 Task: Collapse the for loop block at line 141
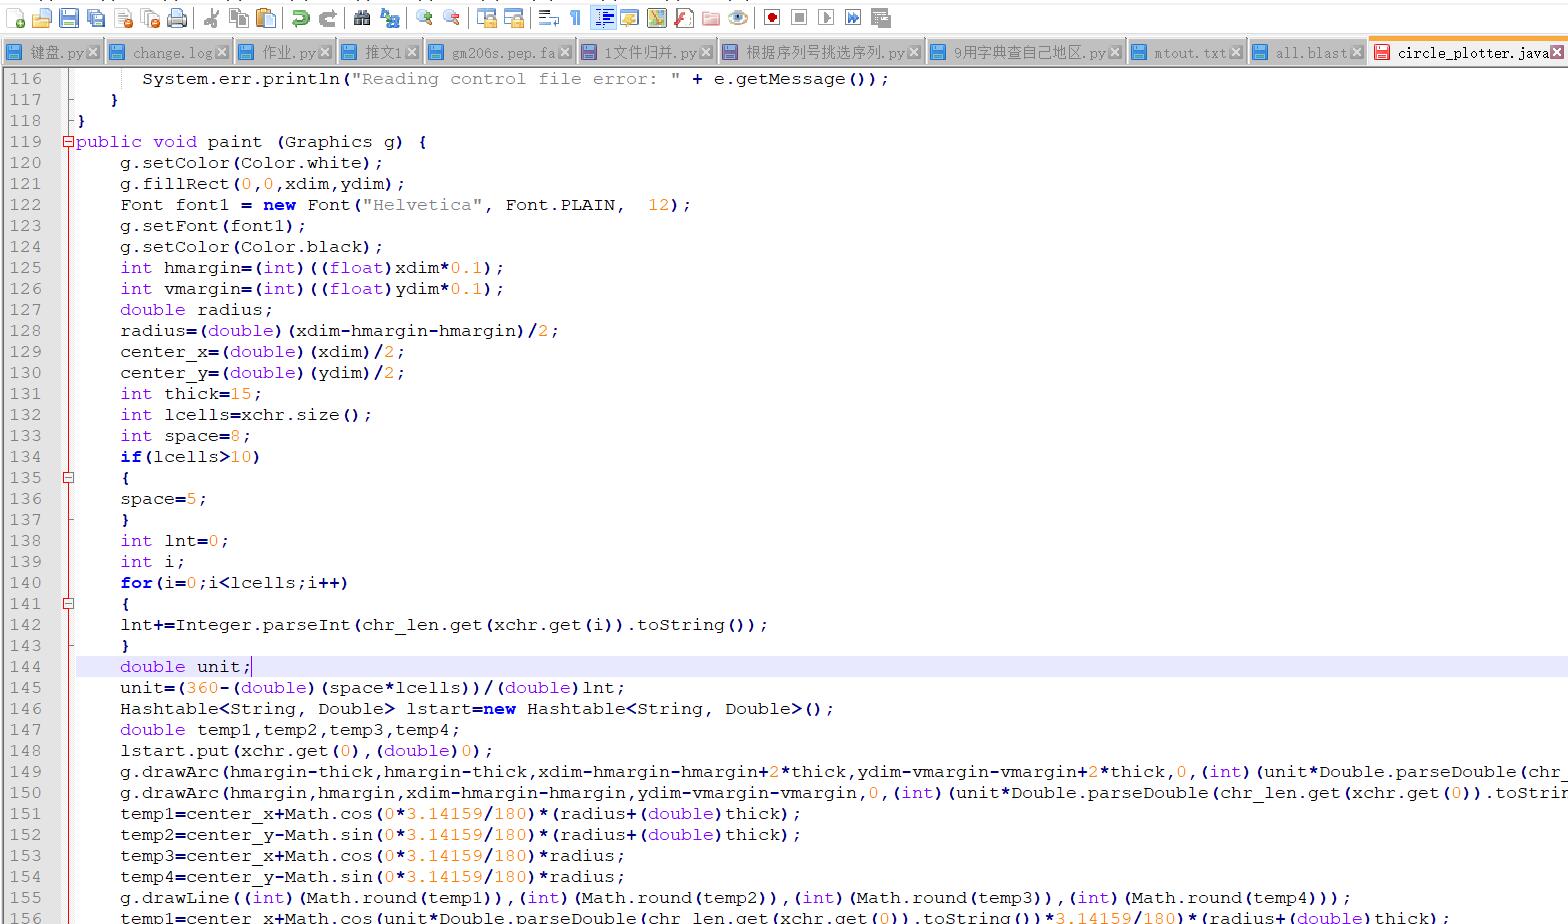coord(68,604)
